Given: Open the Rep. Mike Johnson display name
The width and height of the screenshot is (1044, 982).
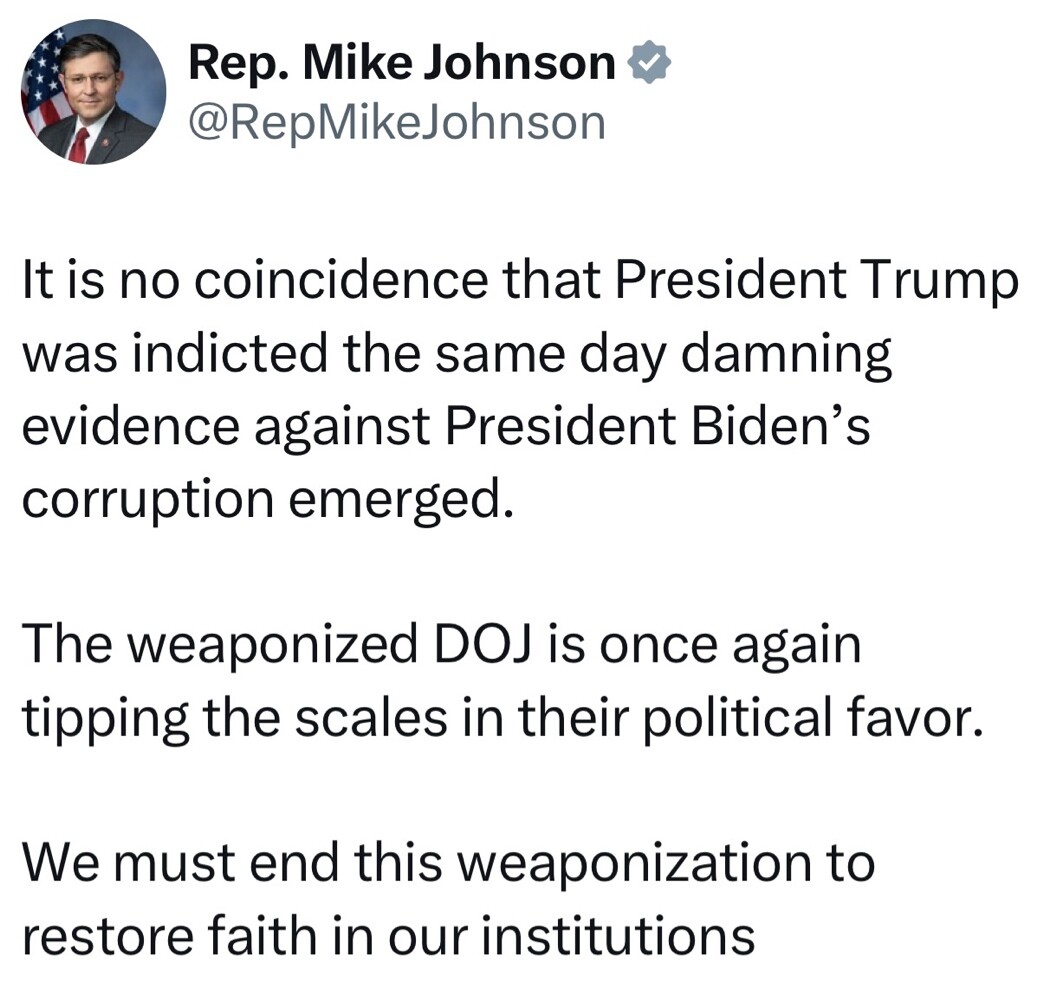Looking at the screenshot, I should 402,63.
